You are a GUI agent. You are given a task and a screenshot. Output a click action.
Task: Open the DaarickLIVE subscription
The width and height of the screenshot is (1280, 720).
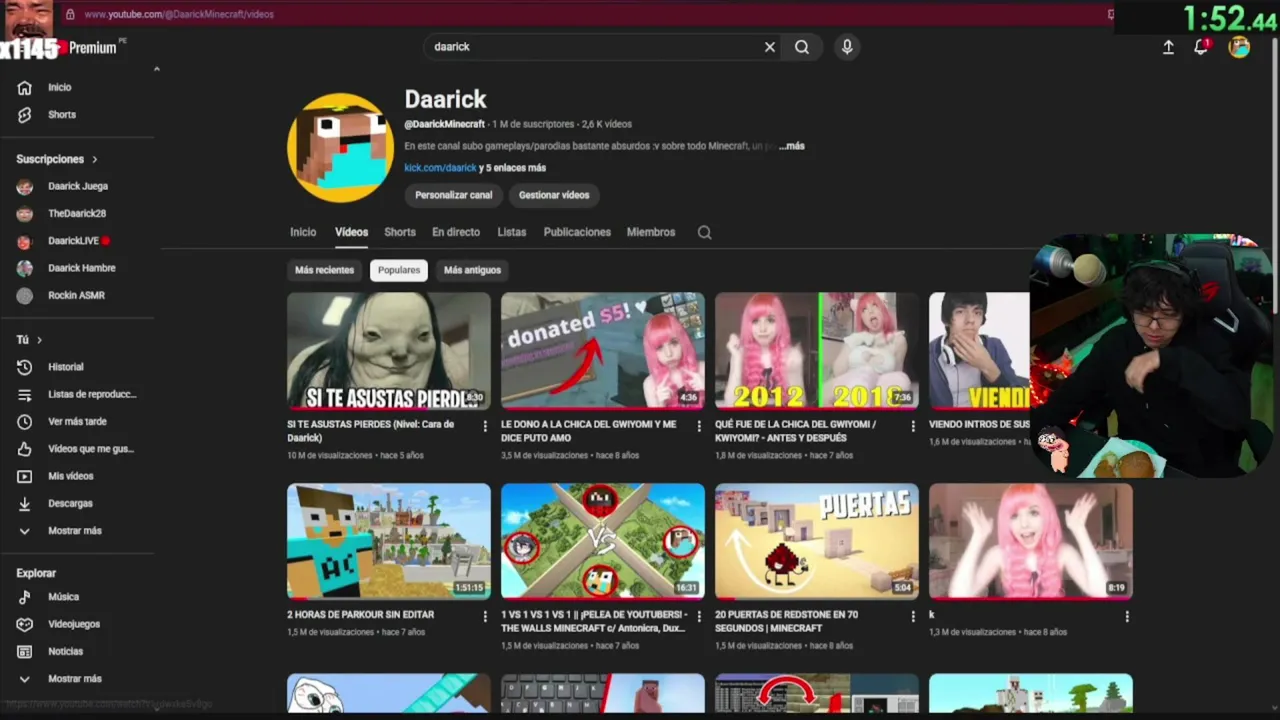73,241
